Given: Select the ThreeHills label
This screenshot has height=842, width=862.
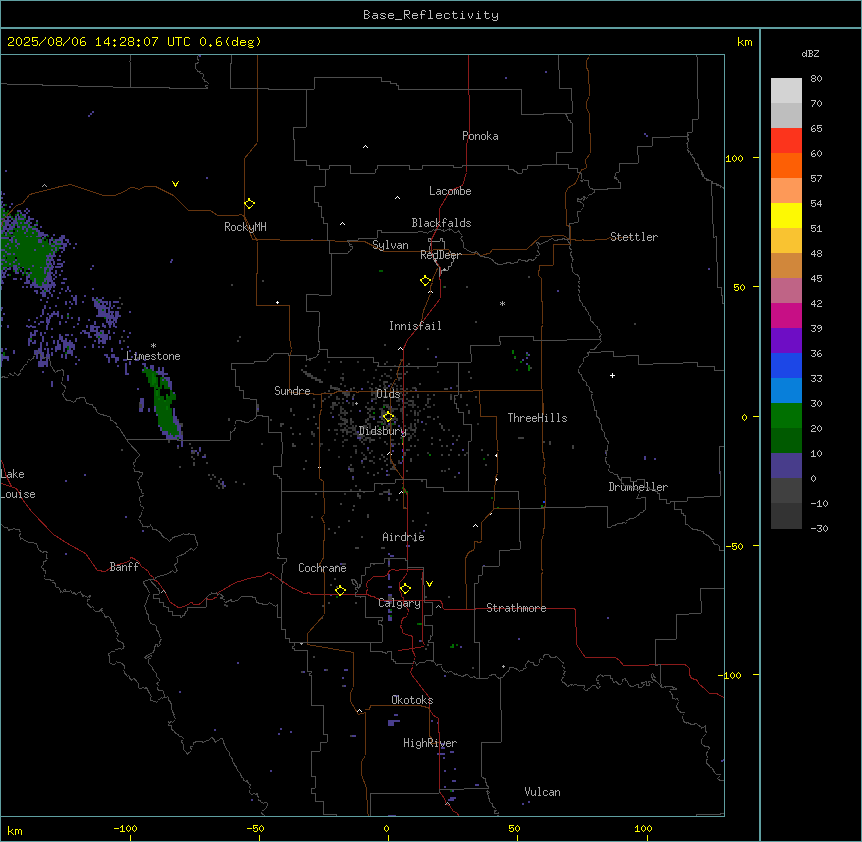Looking at the screenshot, I should pos(537,418).
